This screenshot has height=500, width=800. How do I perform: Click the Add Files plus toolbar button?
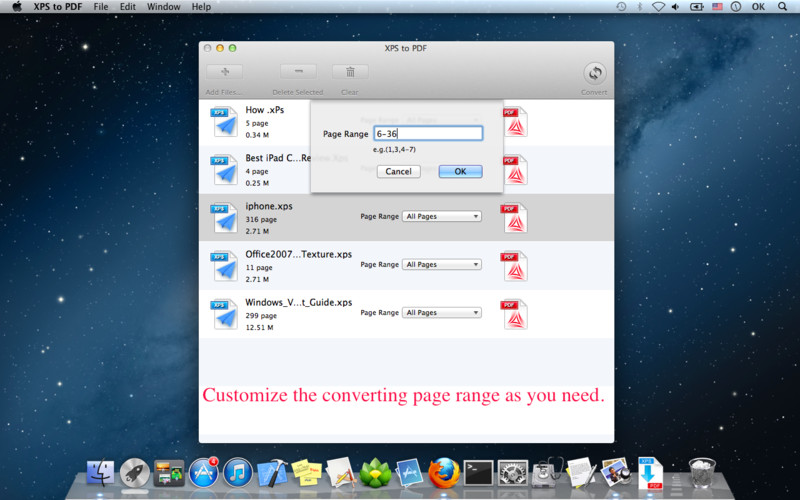pos(224,72)
